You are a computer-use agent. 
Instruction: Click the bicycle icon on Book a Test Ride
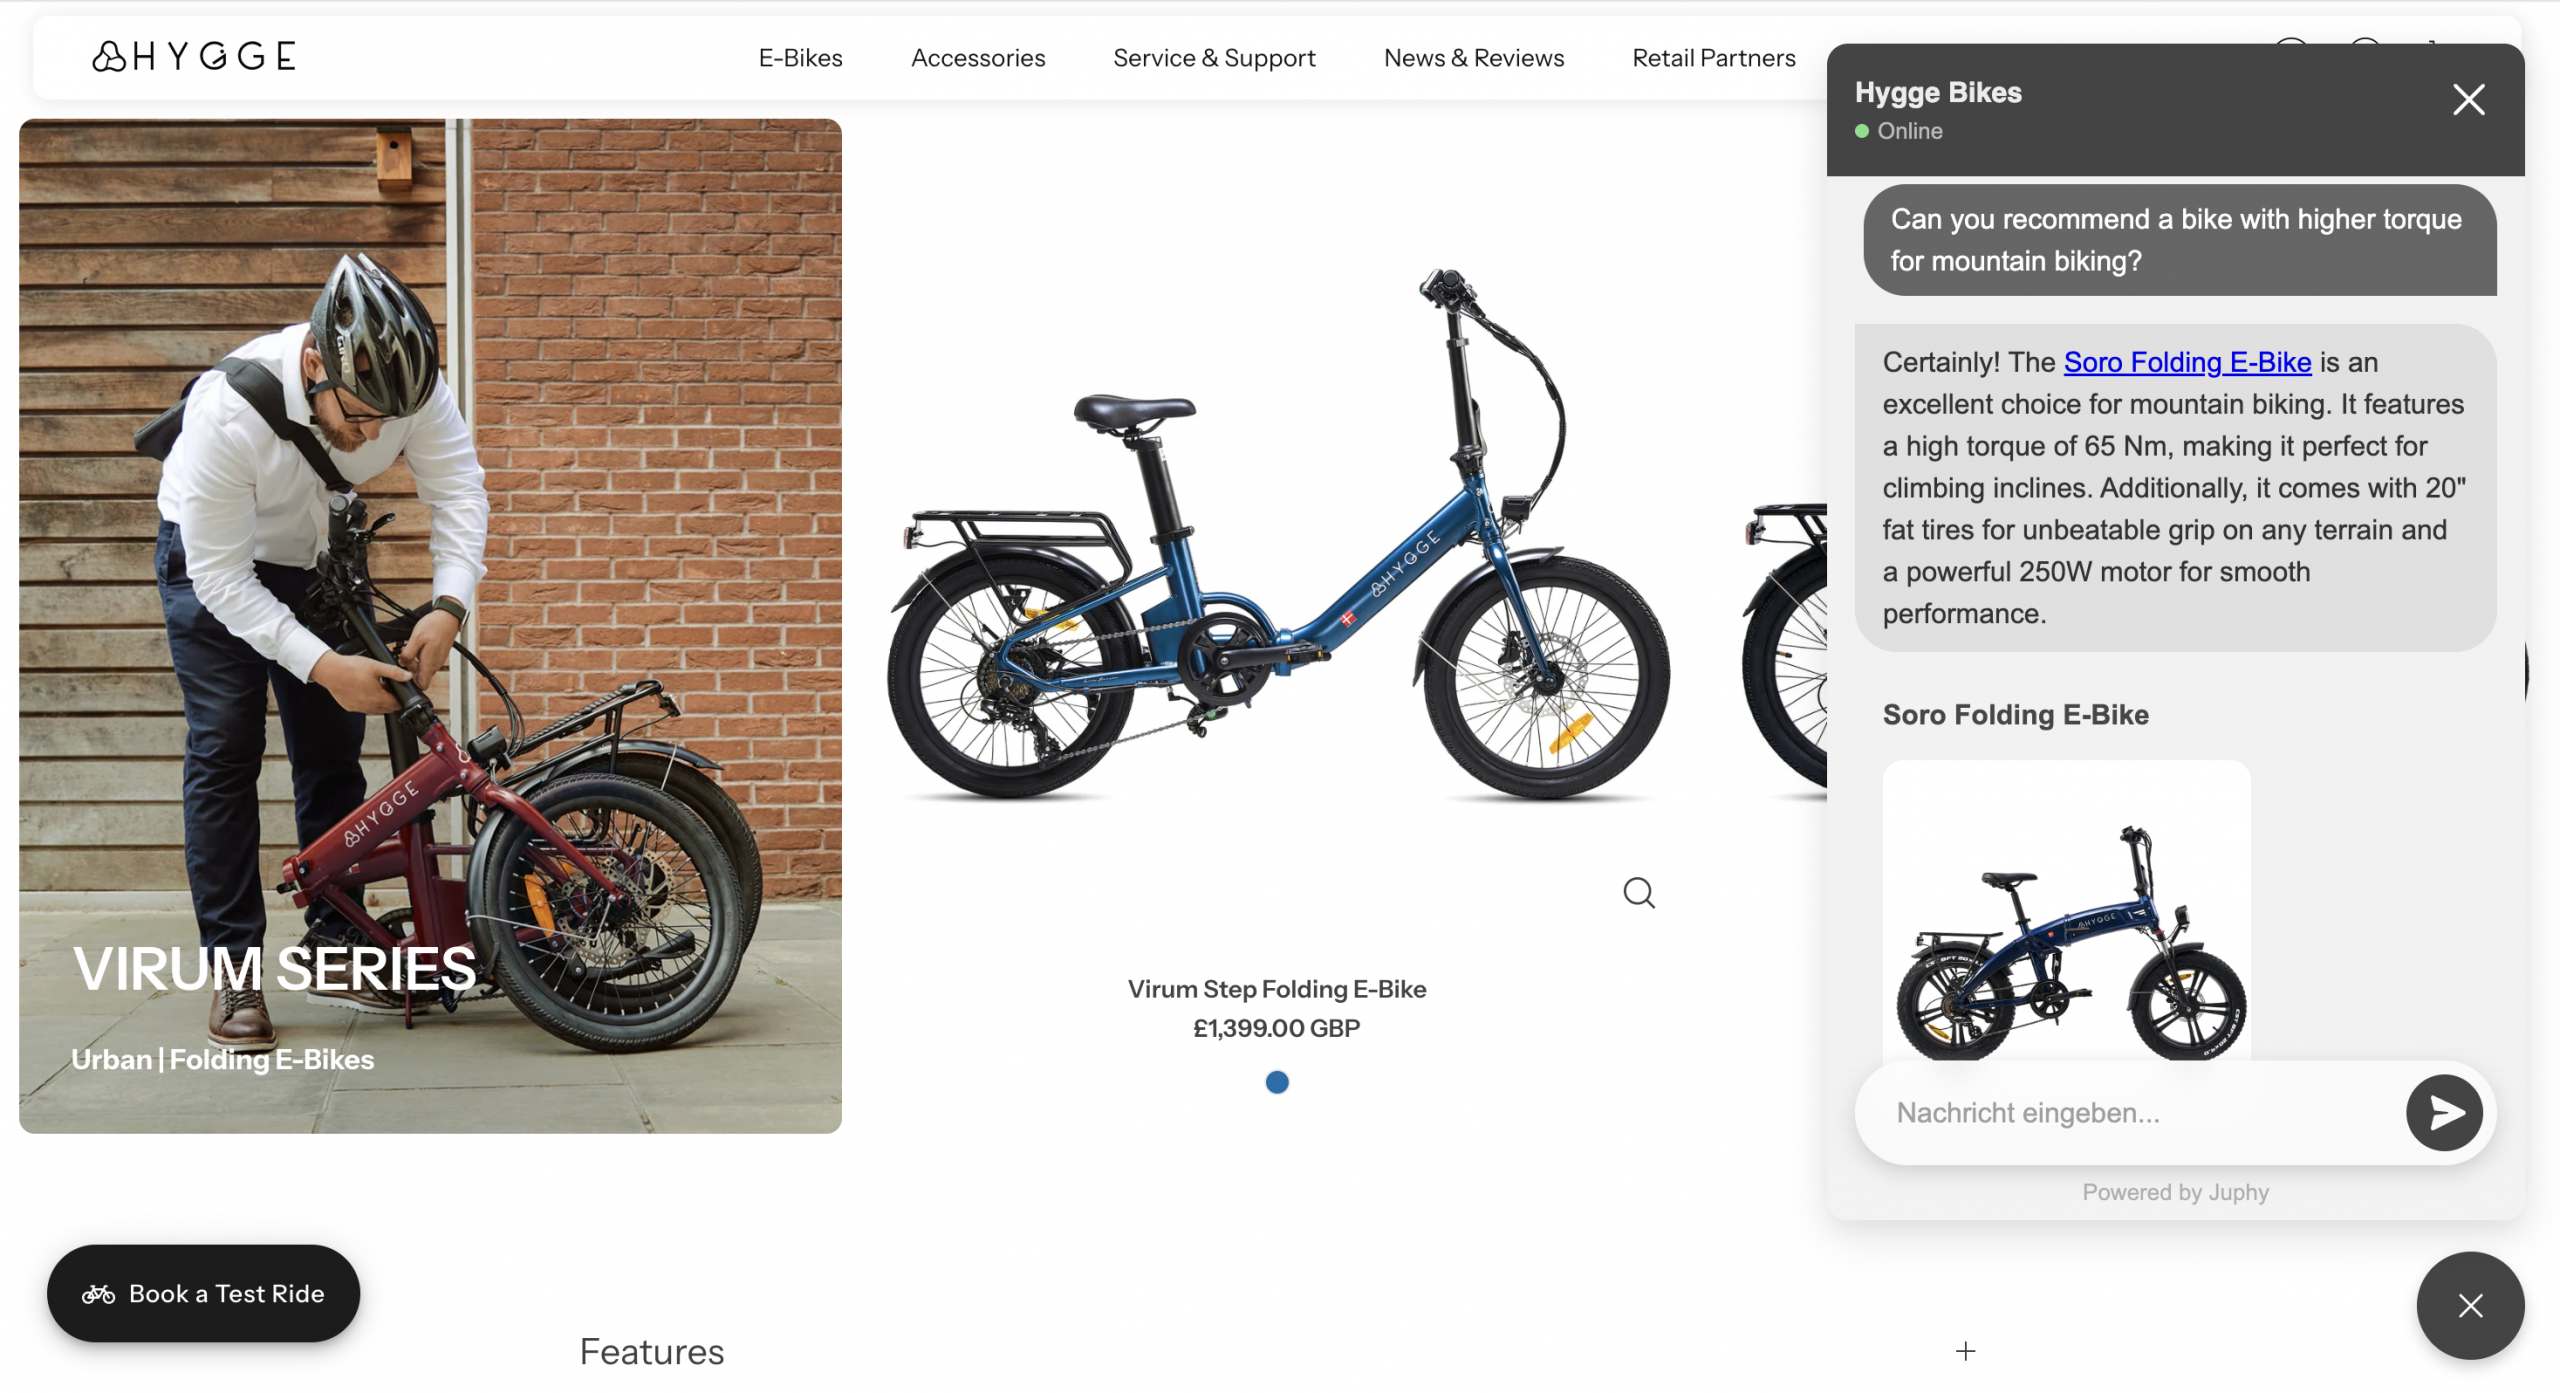(98, 1294)
